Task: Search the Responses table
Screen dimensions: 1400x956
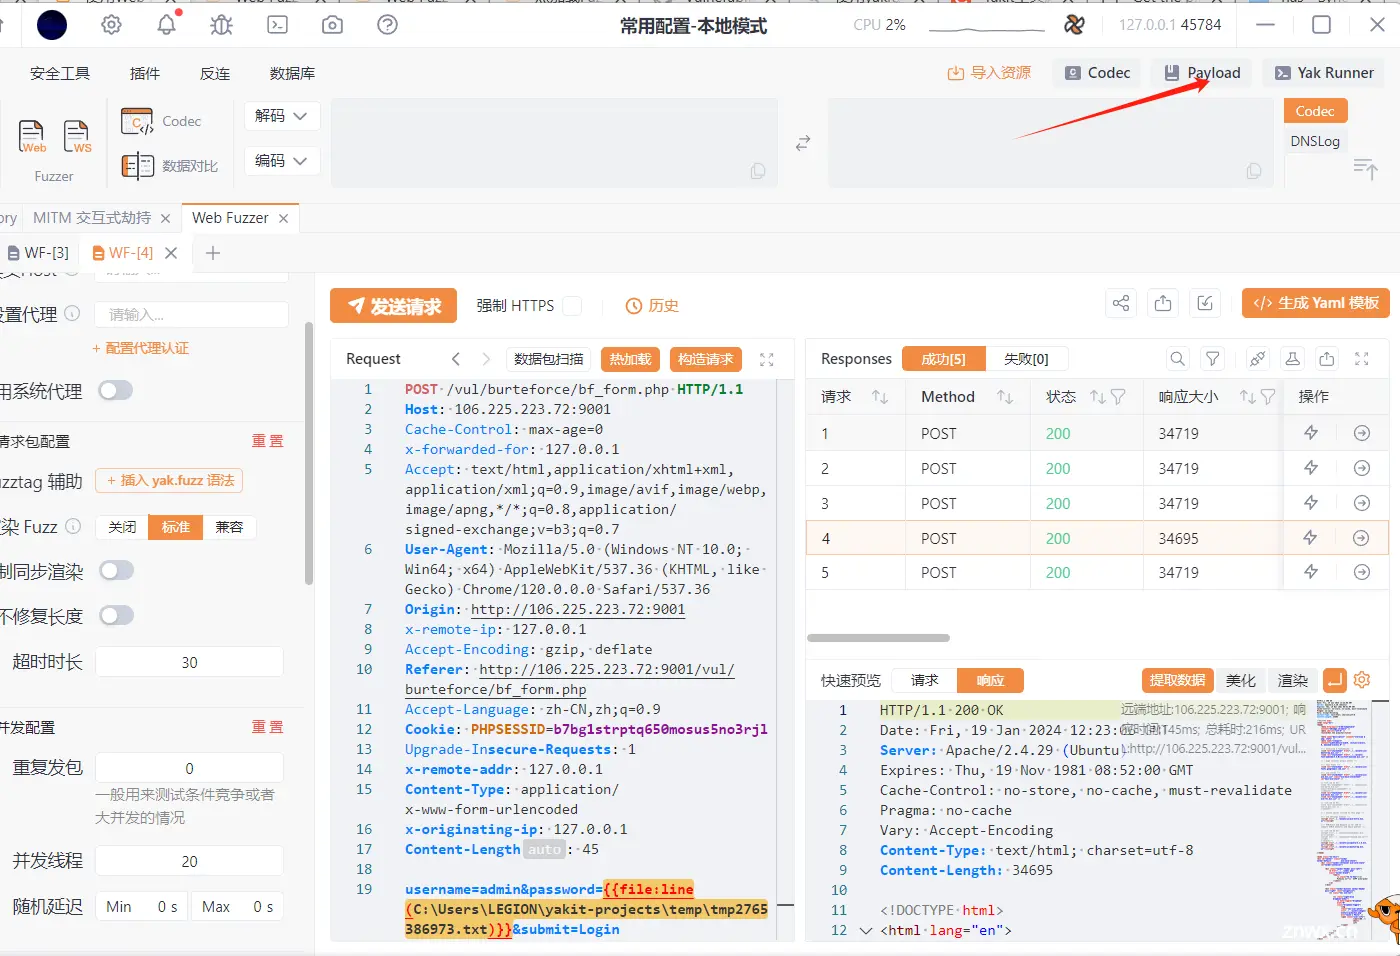Action: 1178,359
